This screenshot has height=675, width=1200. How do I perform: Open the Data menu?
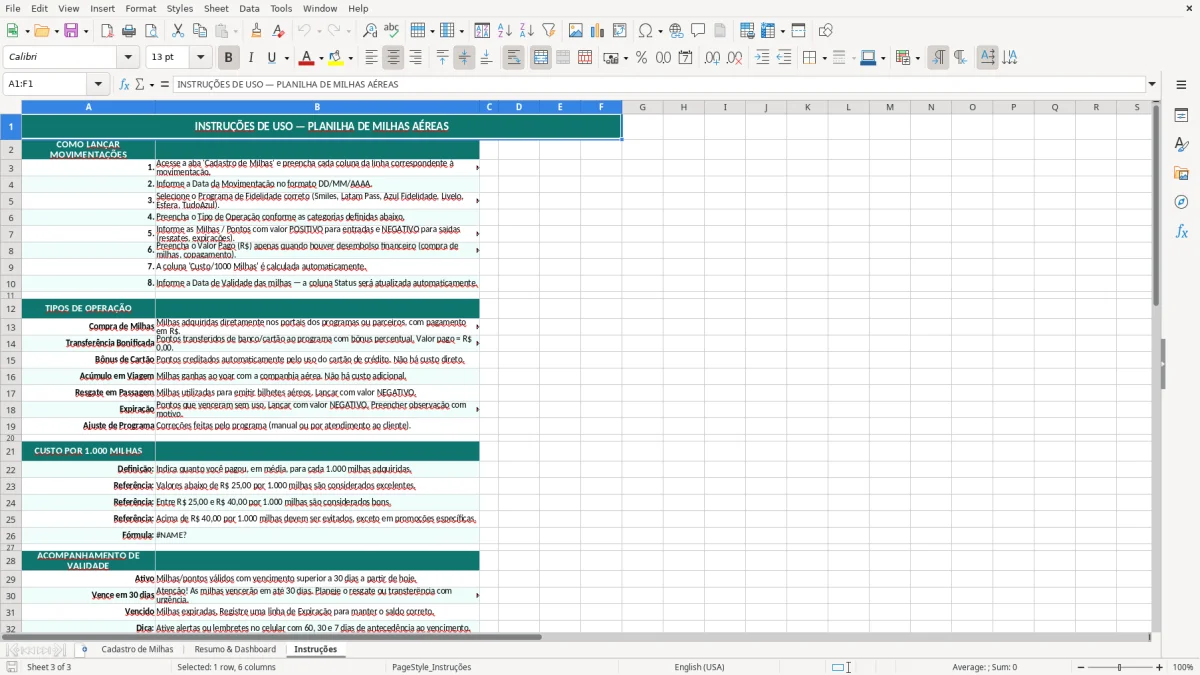(x=249, y=8)
